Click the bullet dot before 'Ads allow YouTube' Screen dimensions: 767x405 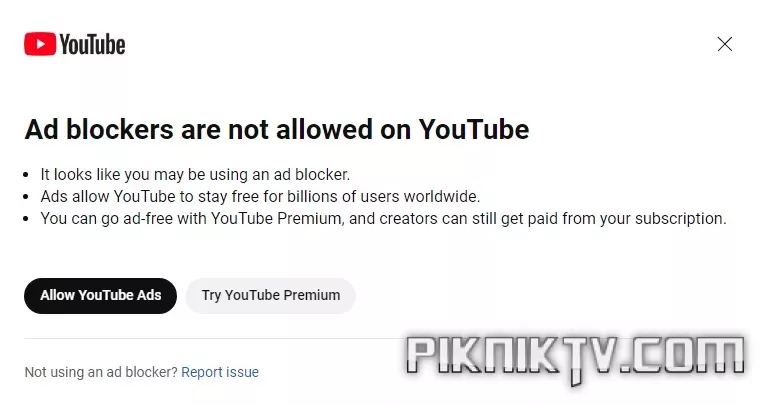tap(26, 197)
